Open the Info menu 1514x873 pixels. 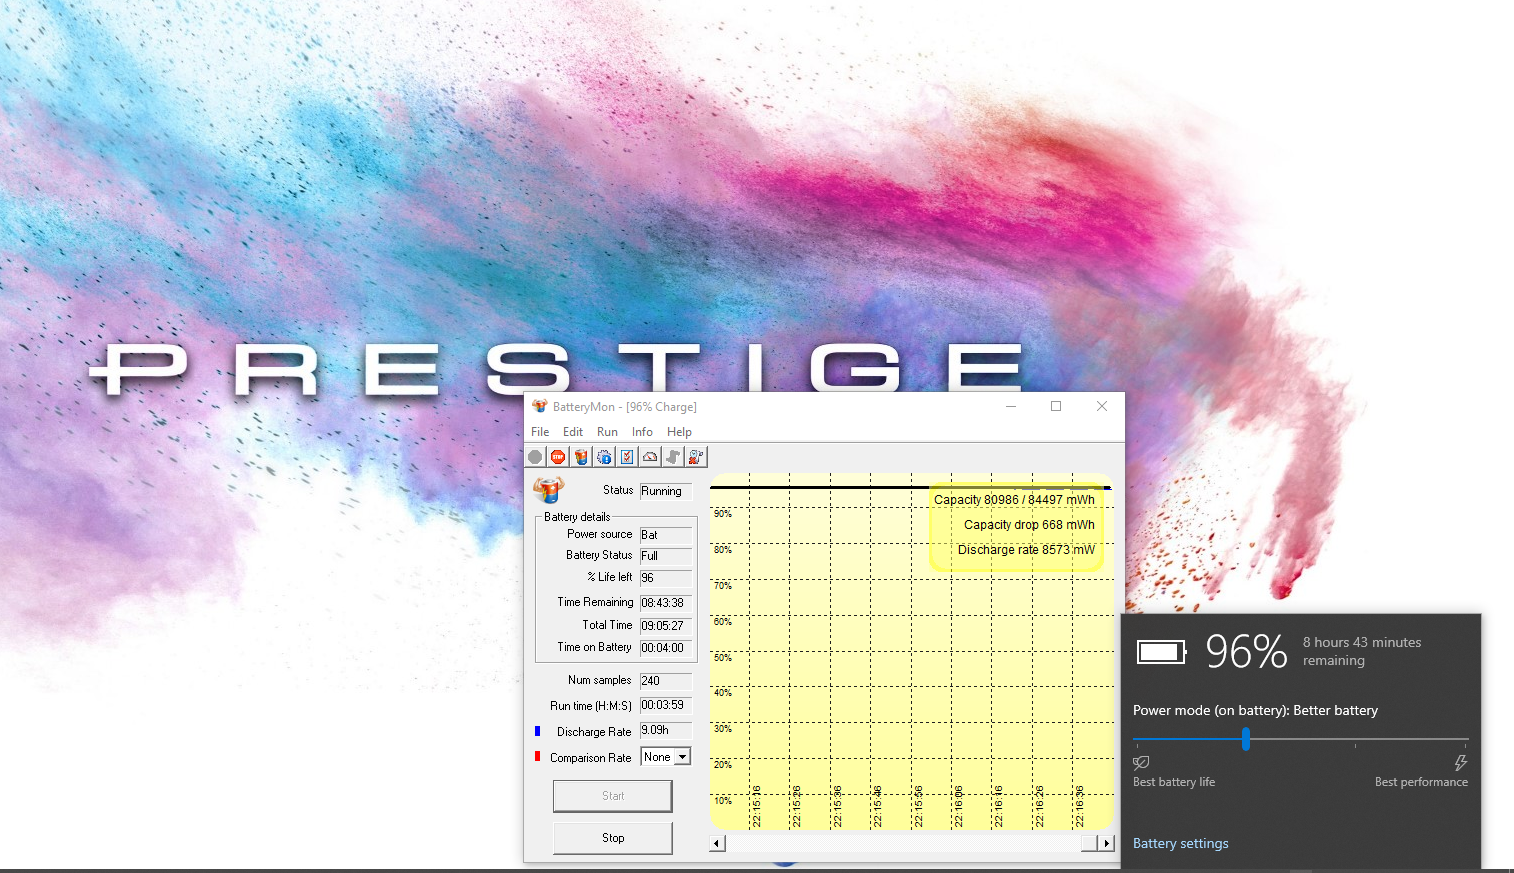point(642,432)
